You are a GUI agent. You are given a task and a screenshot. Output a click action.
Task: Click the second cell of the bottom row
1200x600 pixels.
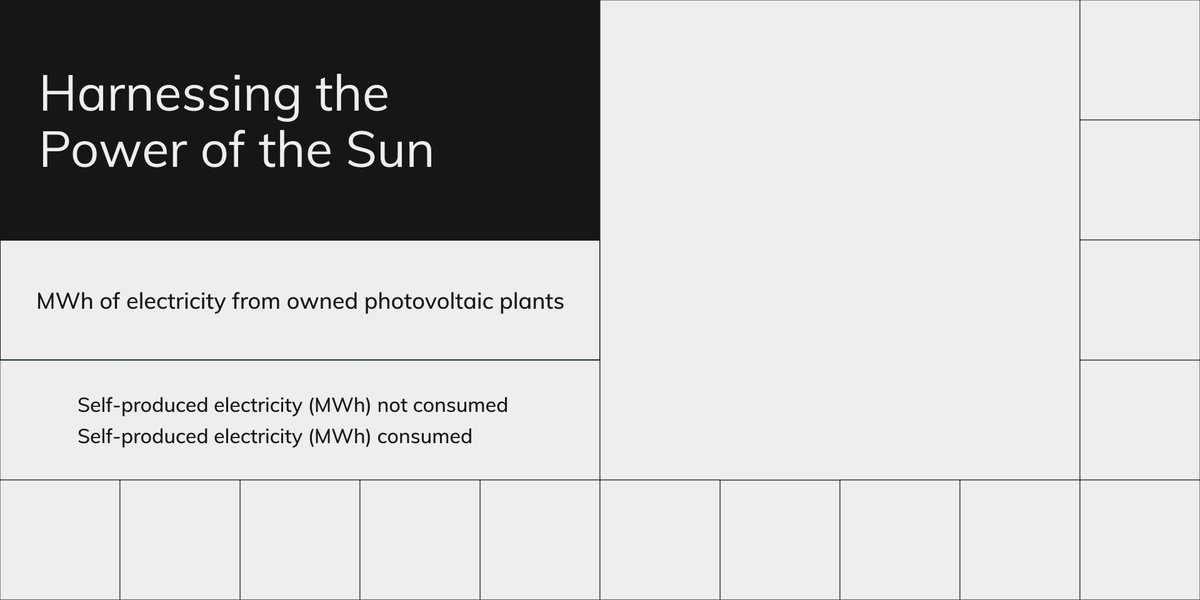tap(180, 540)
